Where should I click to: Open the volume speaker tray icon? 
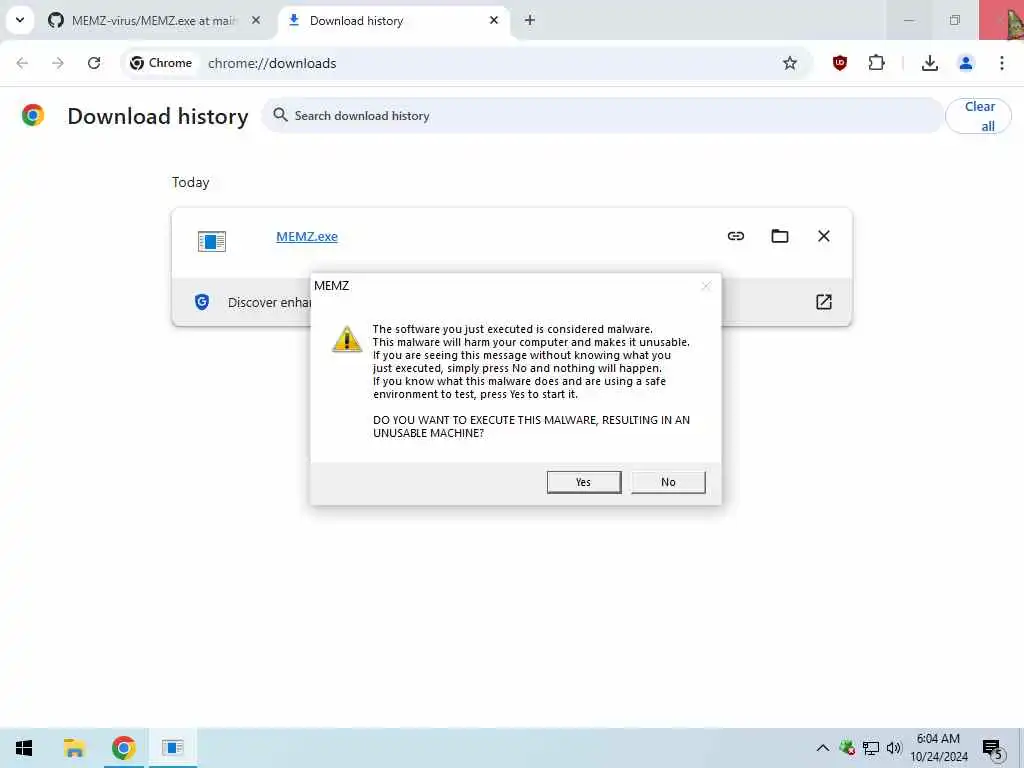tap(894, 748)
